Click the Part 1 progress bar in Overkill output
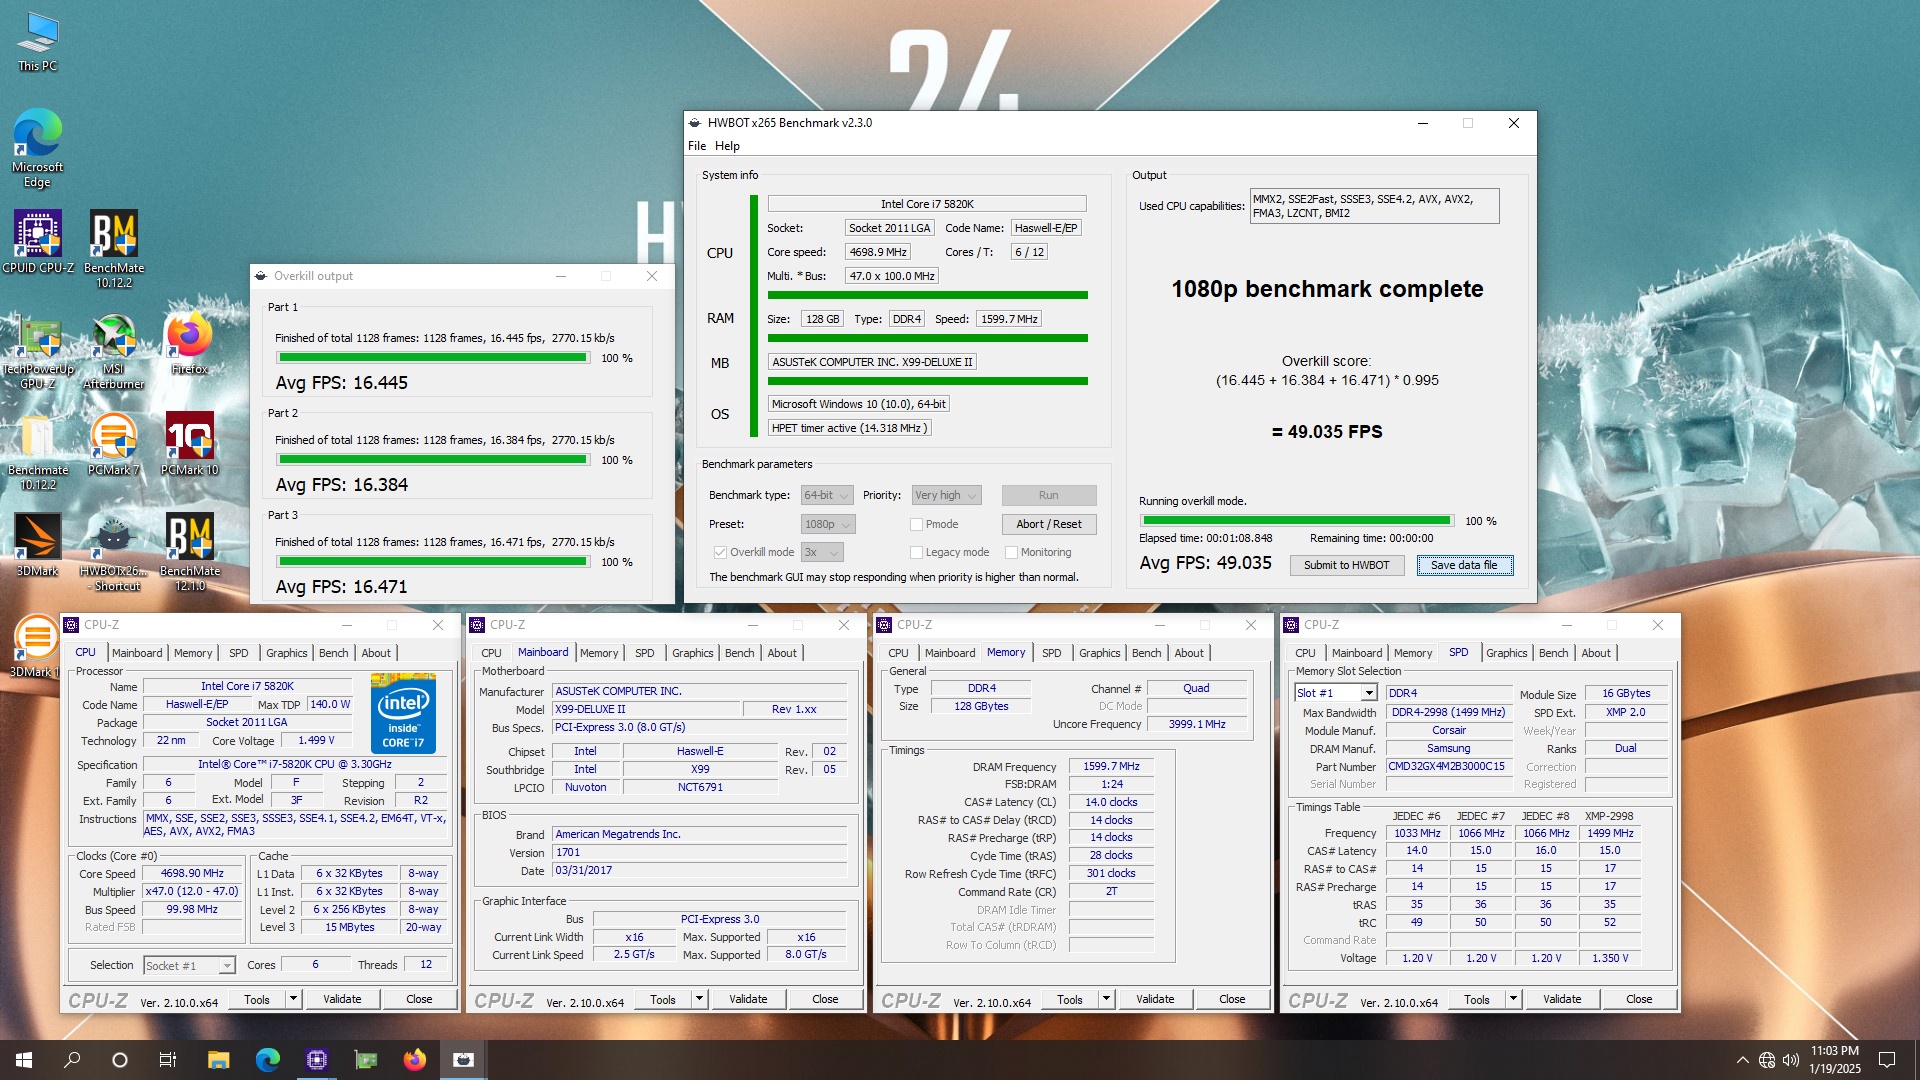The image size is (1920, 1080). click(433, 358)
